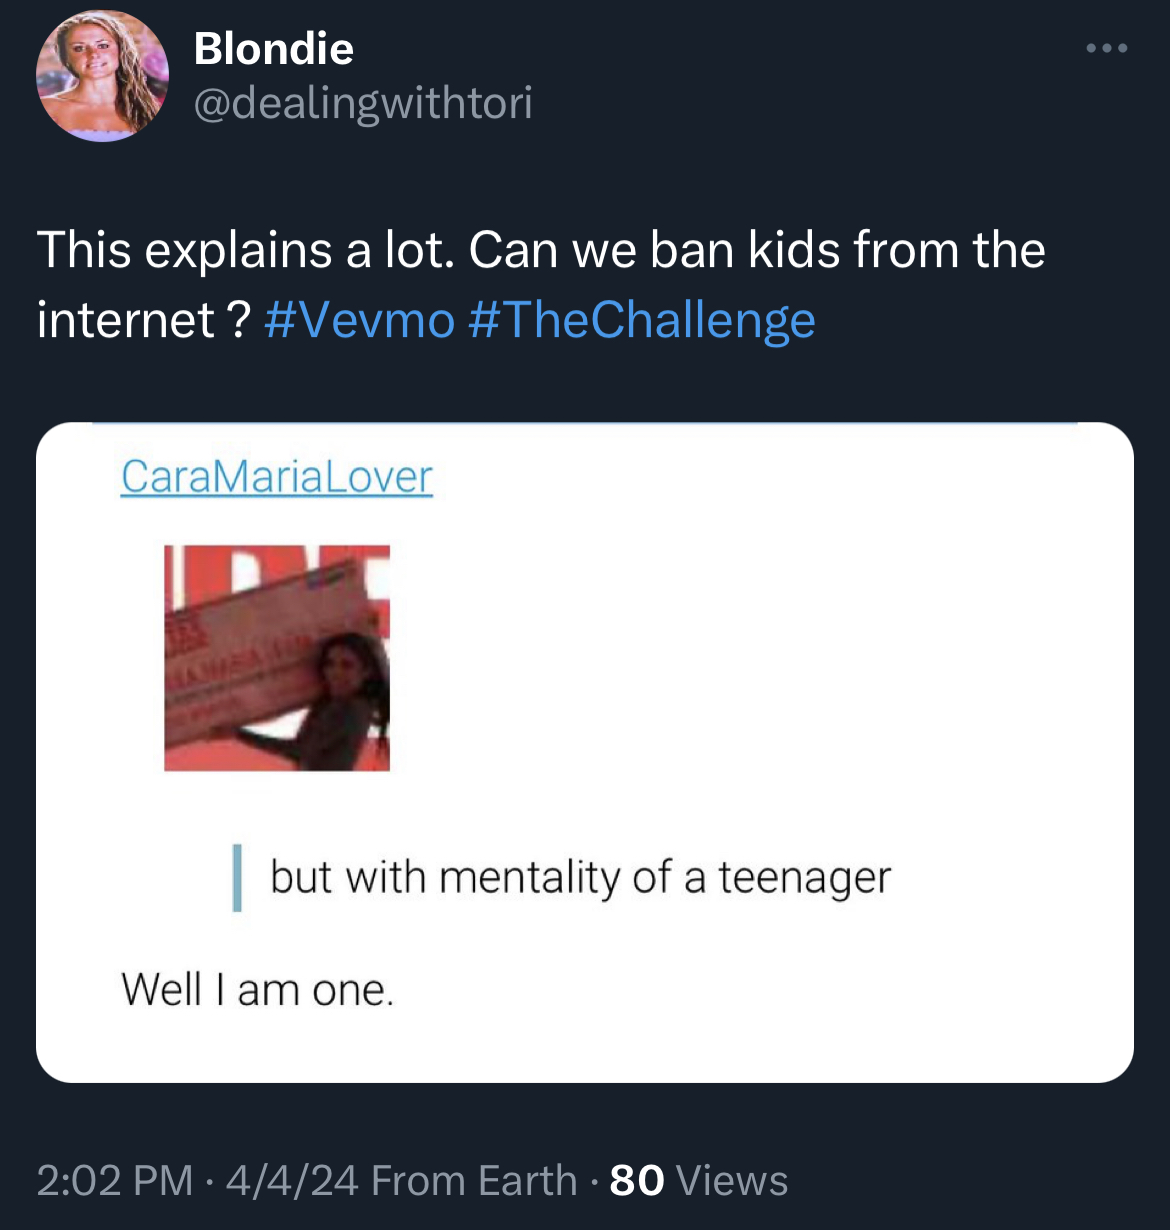Open the three-dot more options menu

tap(1108, 48)
